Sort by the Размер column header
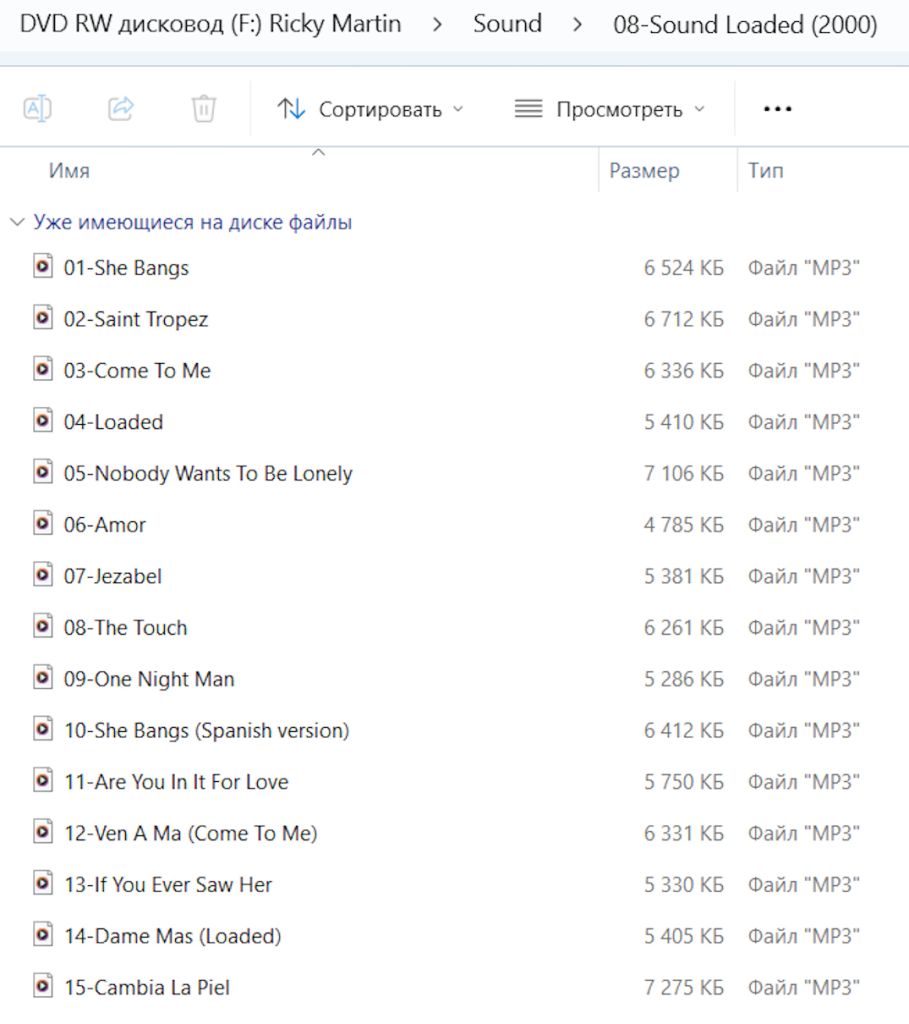This screenshot has height=1024, width=909. (x=644, y=171)
